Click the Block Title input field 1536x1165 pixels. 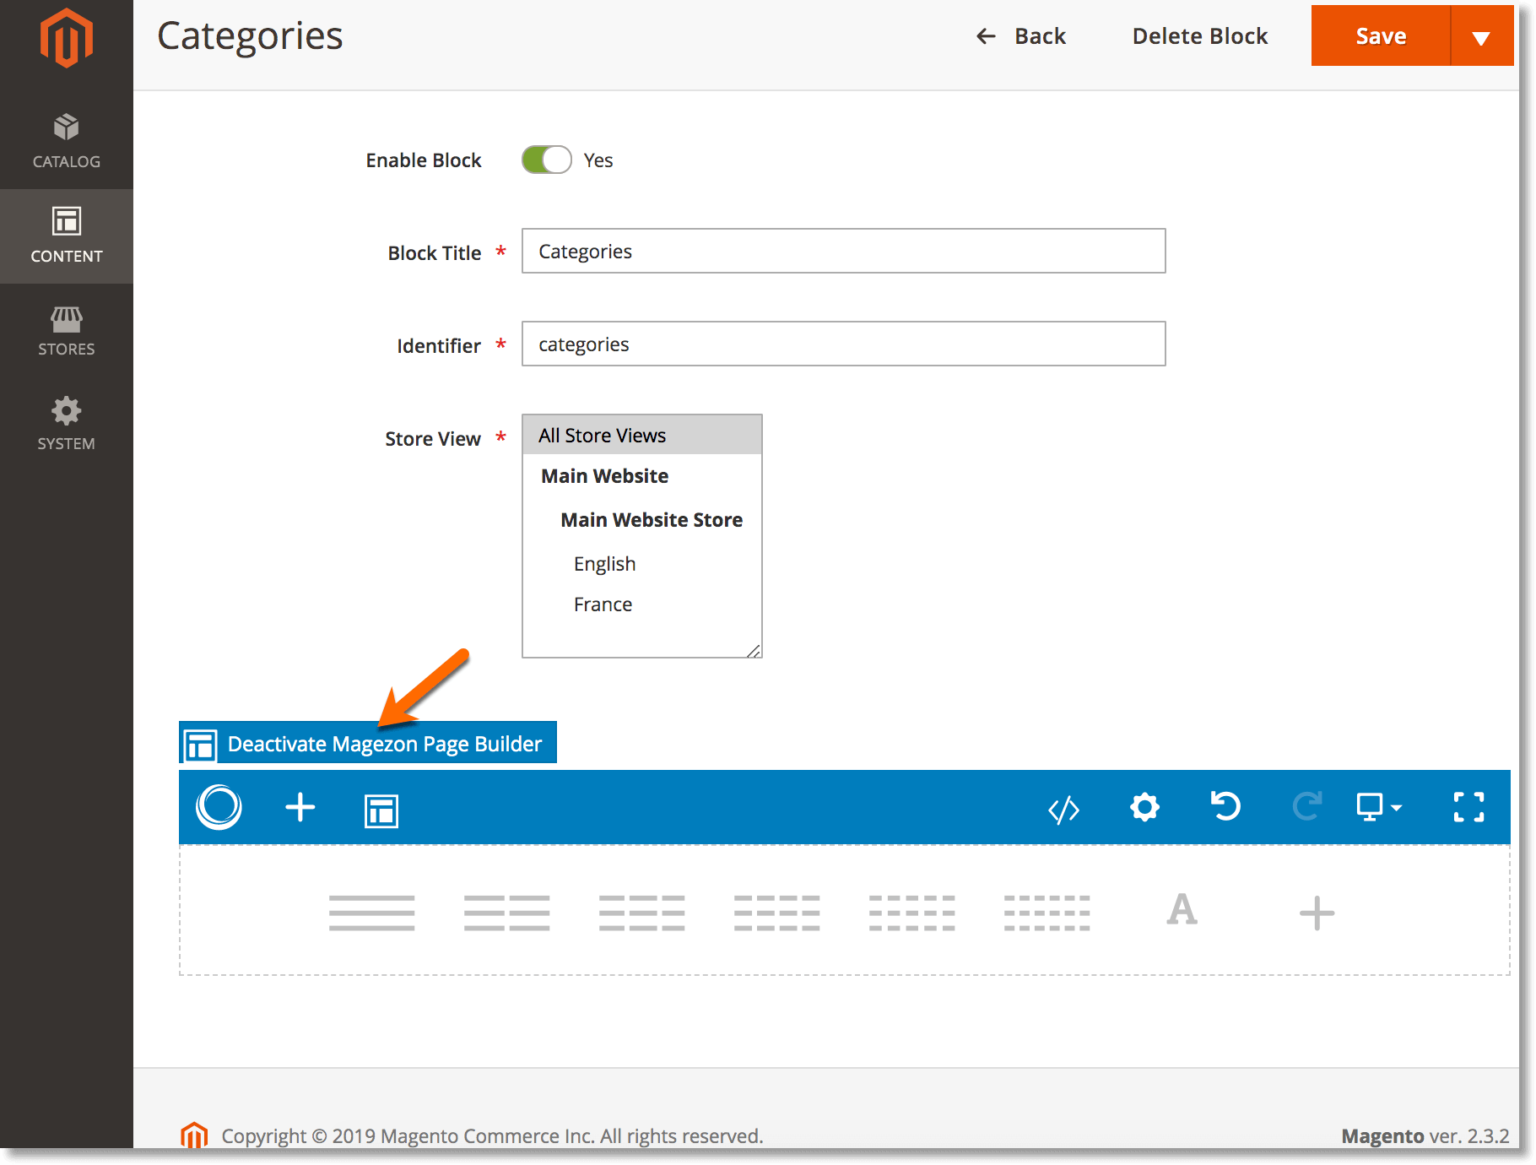[843, 251]
